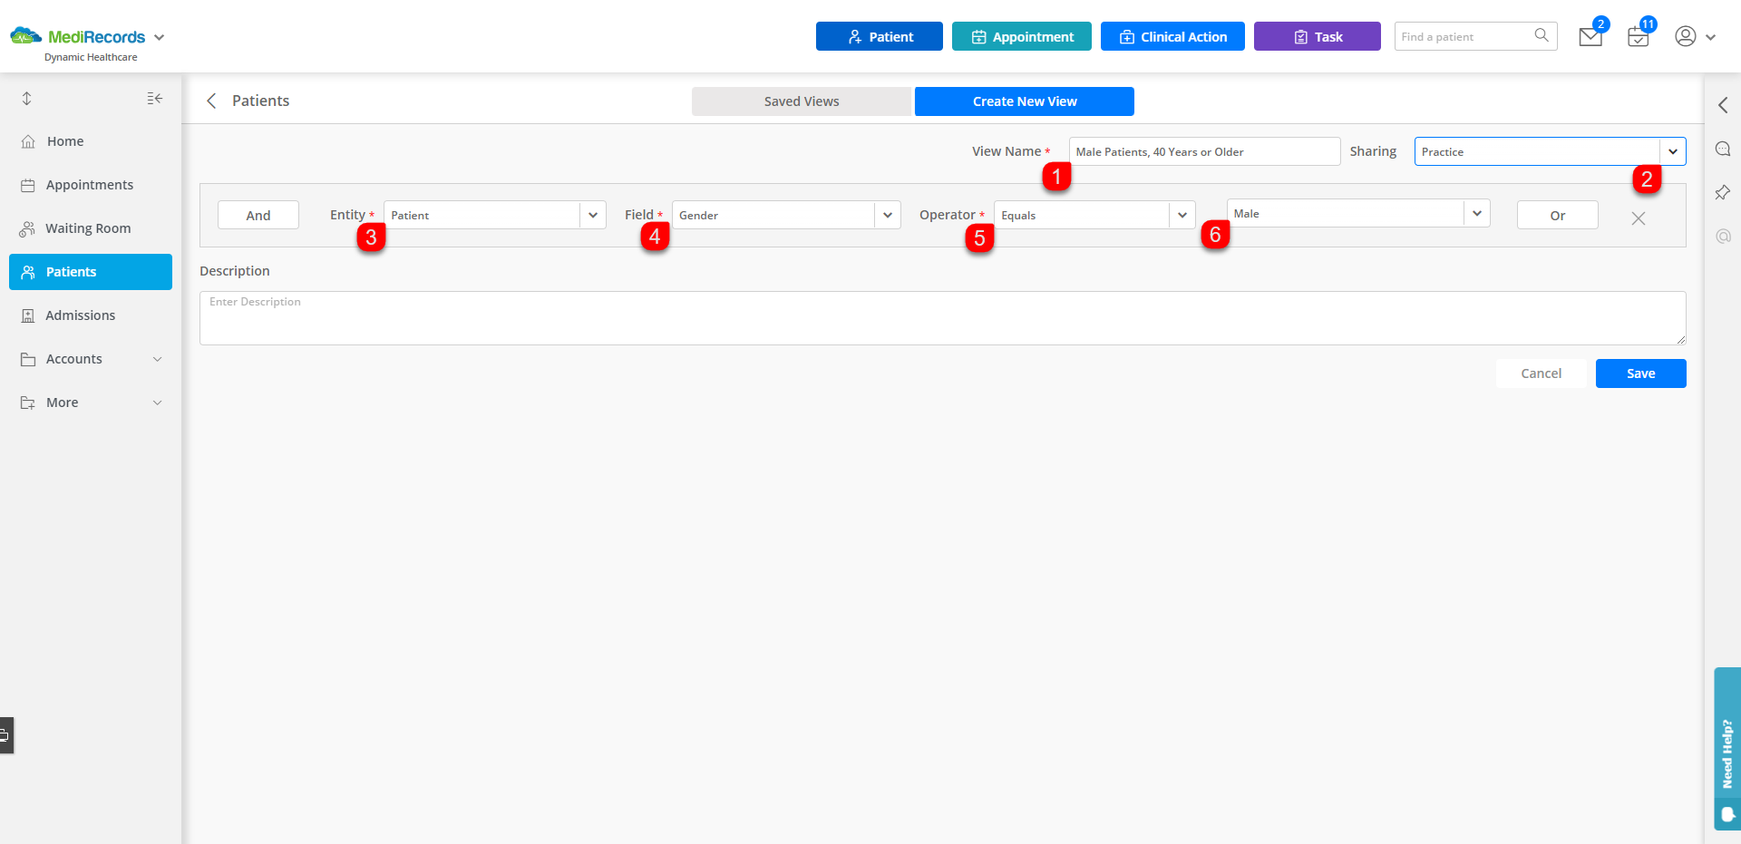Open the Field dropdown showing Gender
Screen dimensions: 1741x844
click(786, 215)
